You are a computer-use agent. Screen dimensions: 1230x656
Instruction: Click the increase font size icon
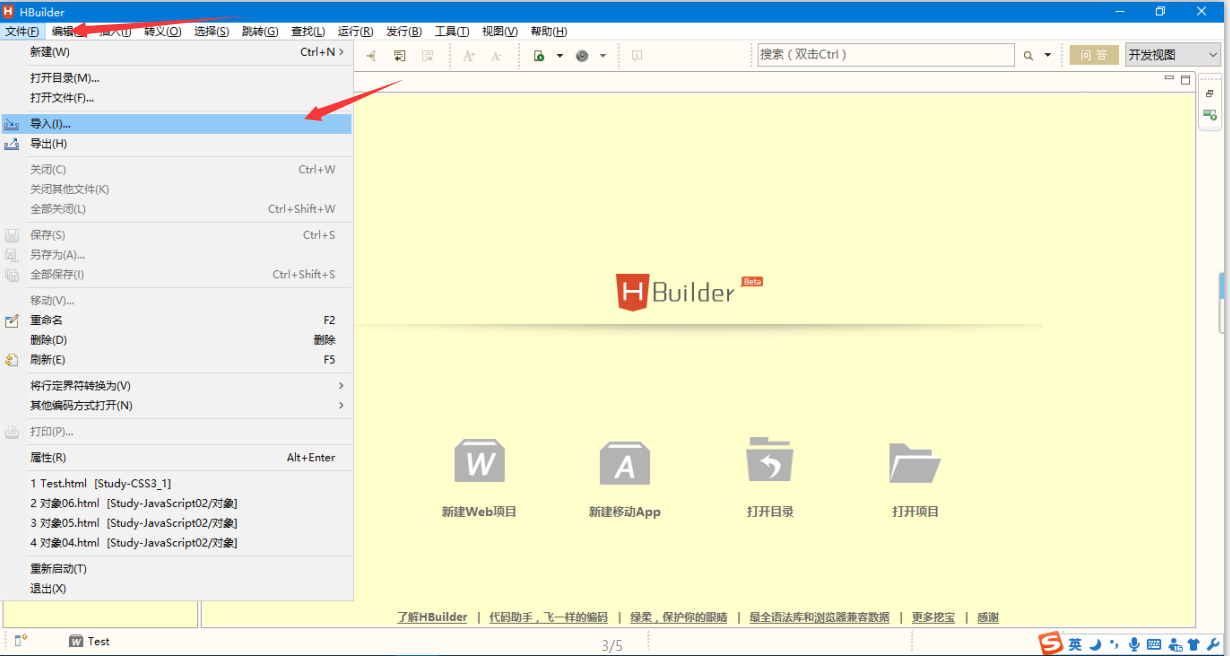pyautogui.click(x=469, y=56)
